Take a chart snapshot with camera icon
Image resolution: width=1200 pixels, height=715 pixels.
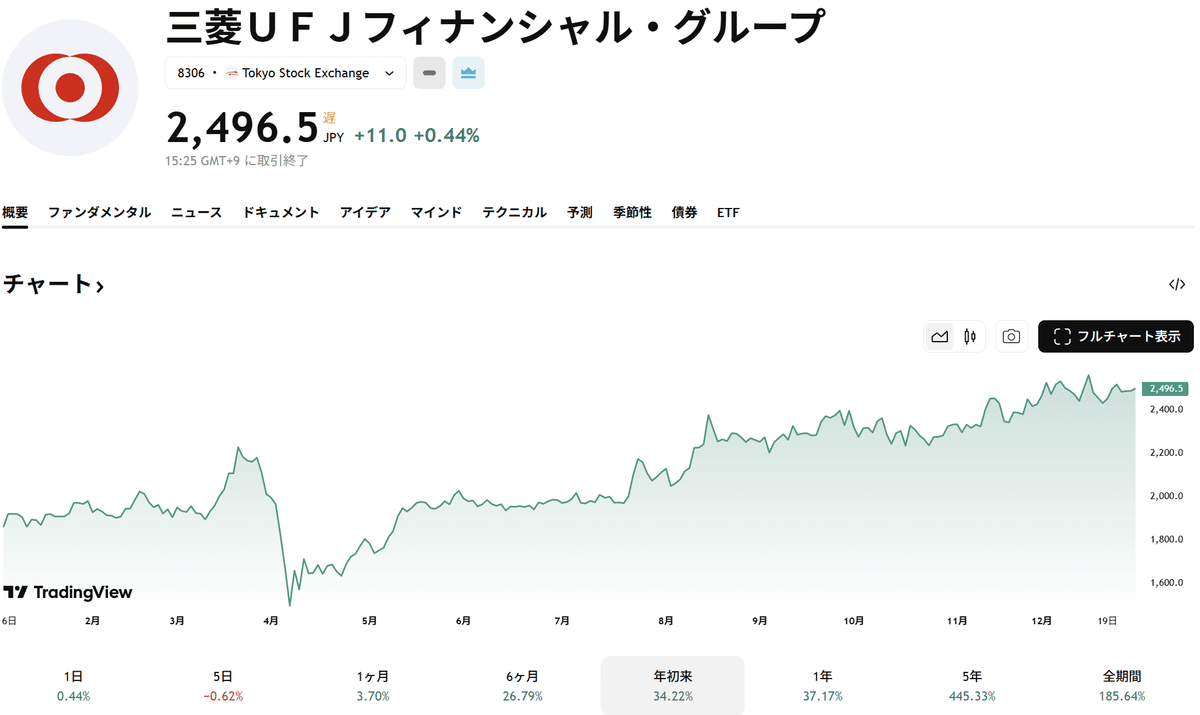coord(1011,337)
